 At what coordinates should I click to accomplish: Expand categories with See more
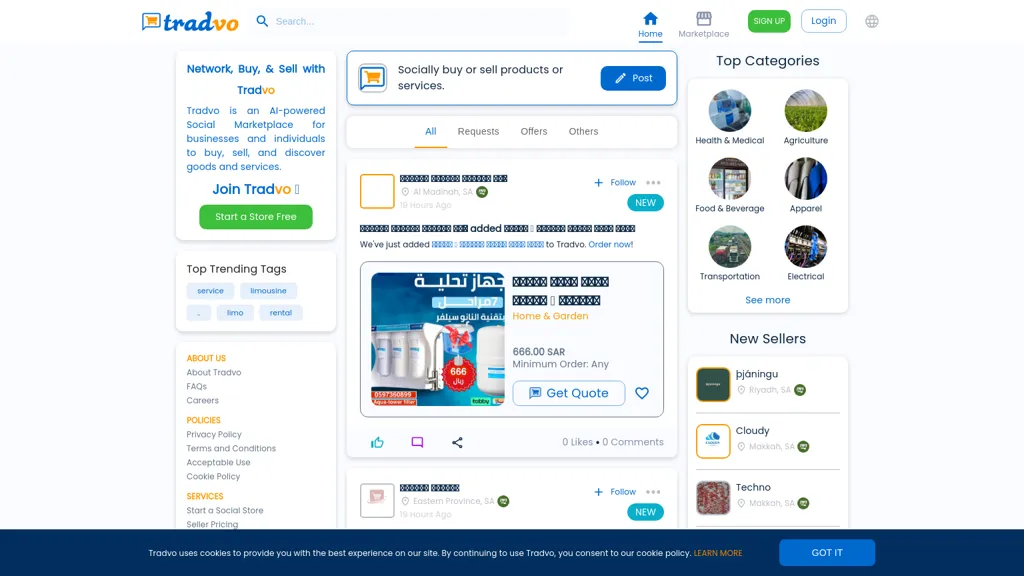[x=767, y=300]
